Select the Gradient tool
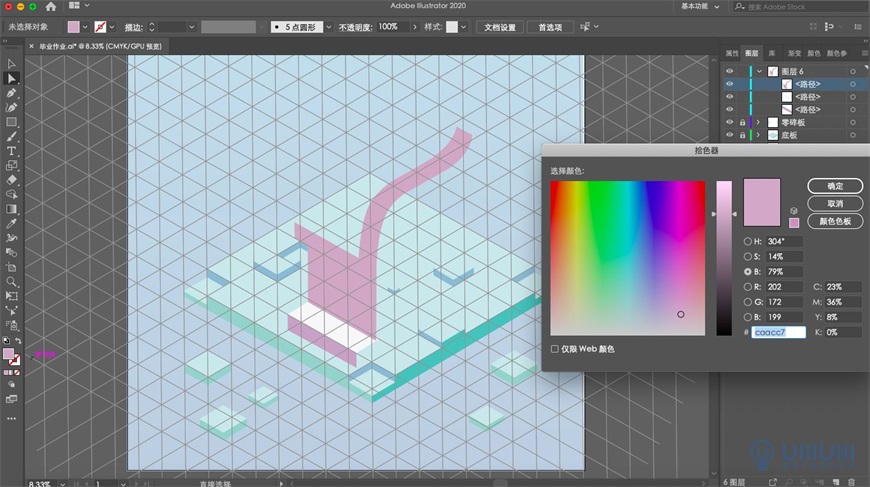 tap(11, 209)
